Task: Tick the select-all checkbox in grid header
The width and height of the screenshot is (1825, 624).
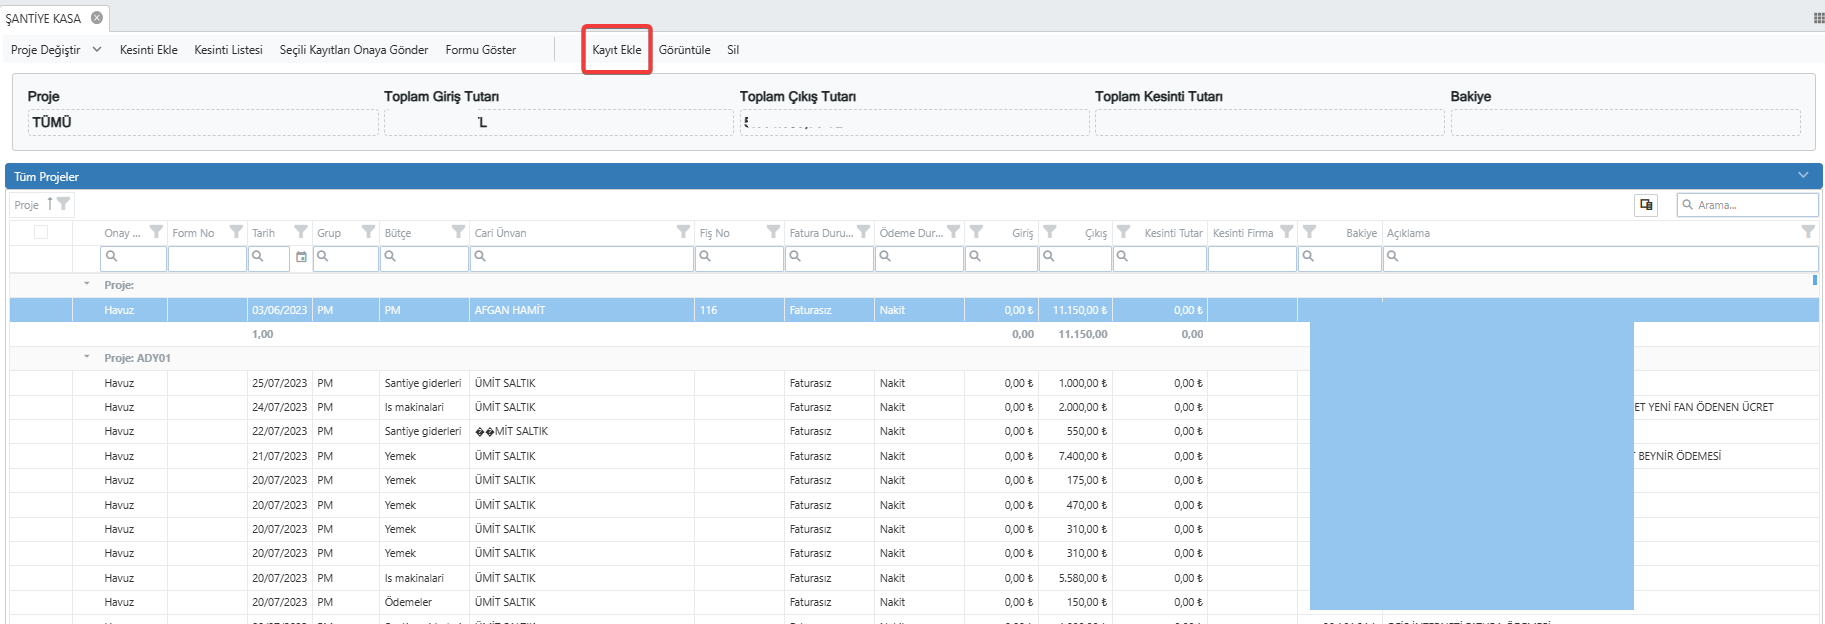Action: point(41,232)
